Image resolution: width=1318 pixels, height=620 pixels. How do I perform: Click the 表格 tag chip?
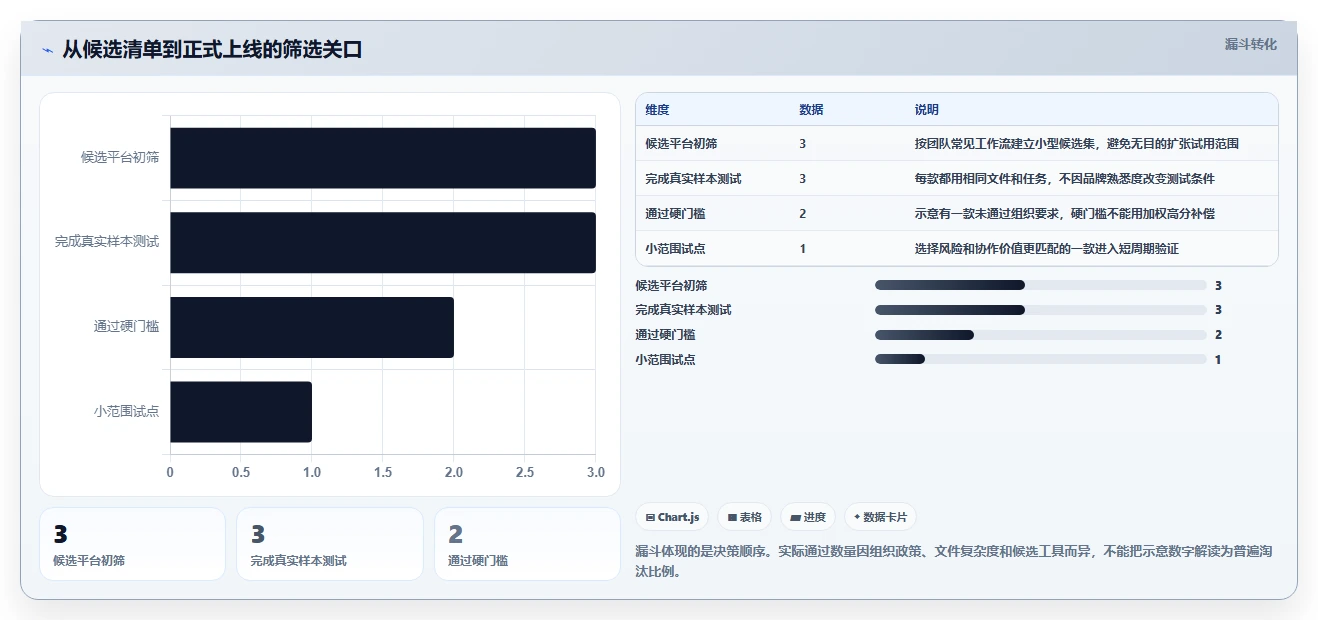[x=744, y=517]
